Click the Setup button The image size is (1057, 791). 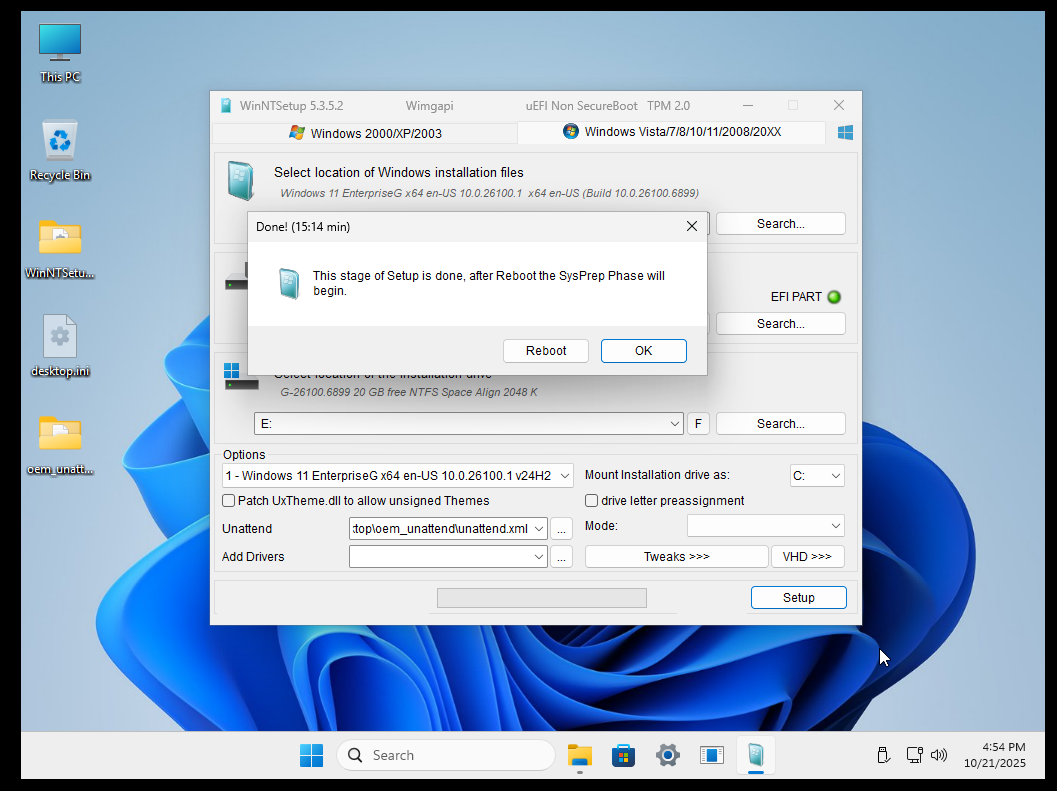coord(799,597)
